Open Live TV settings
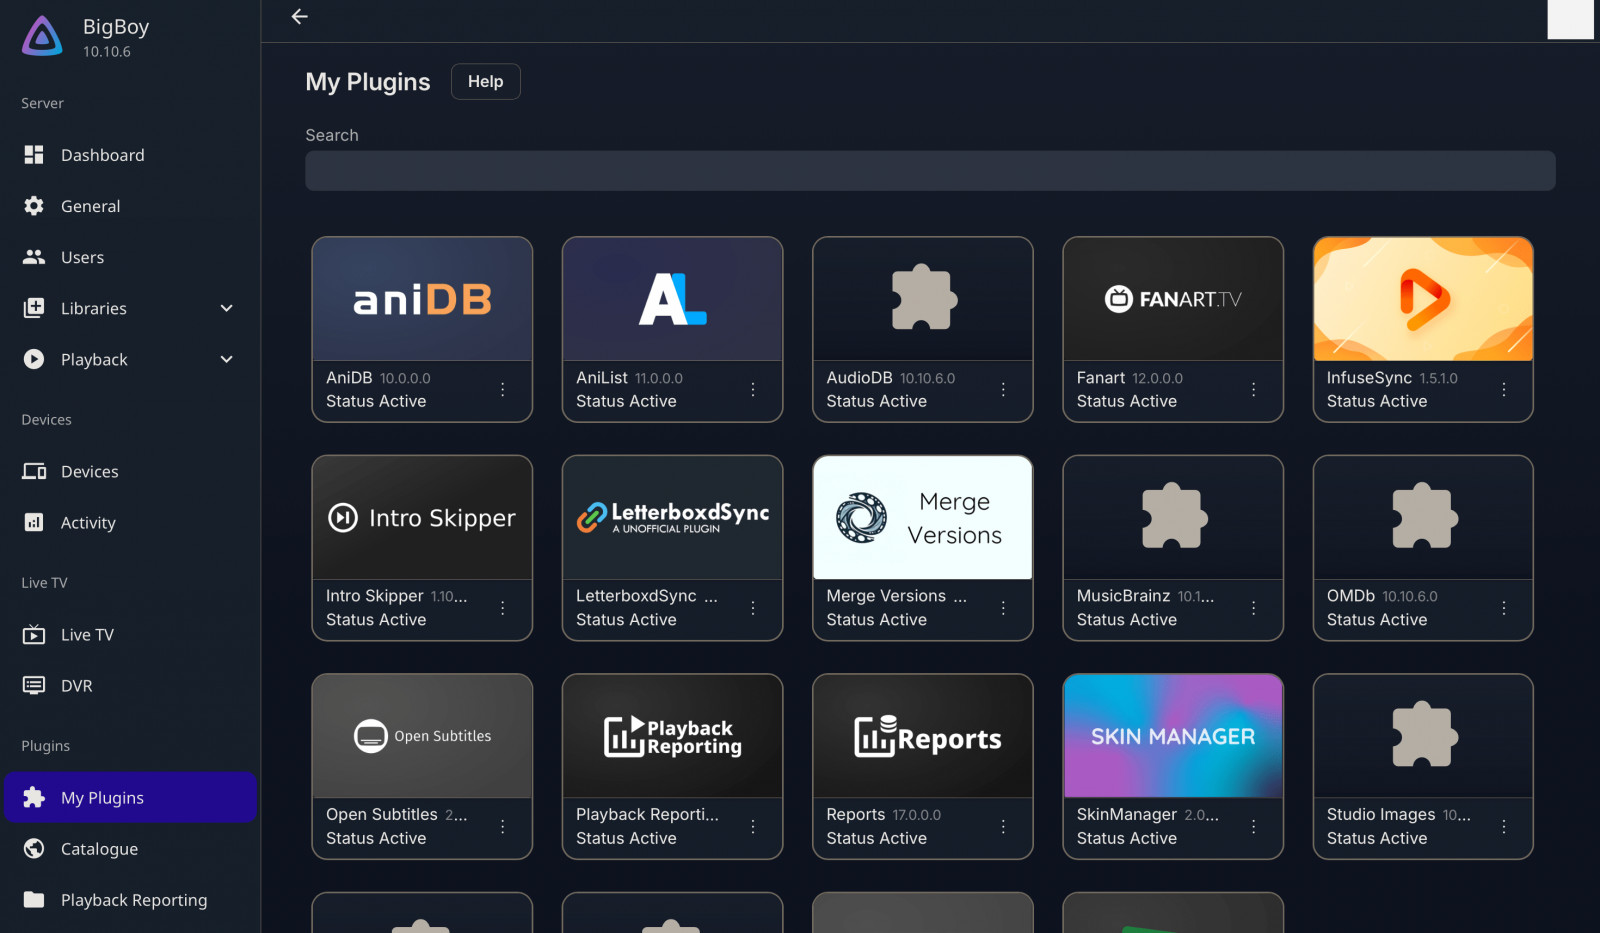Viewport: 1600px width, 933px height. pos(87,635)
